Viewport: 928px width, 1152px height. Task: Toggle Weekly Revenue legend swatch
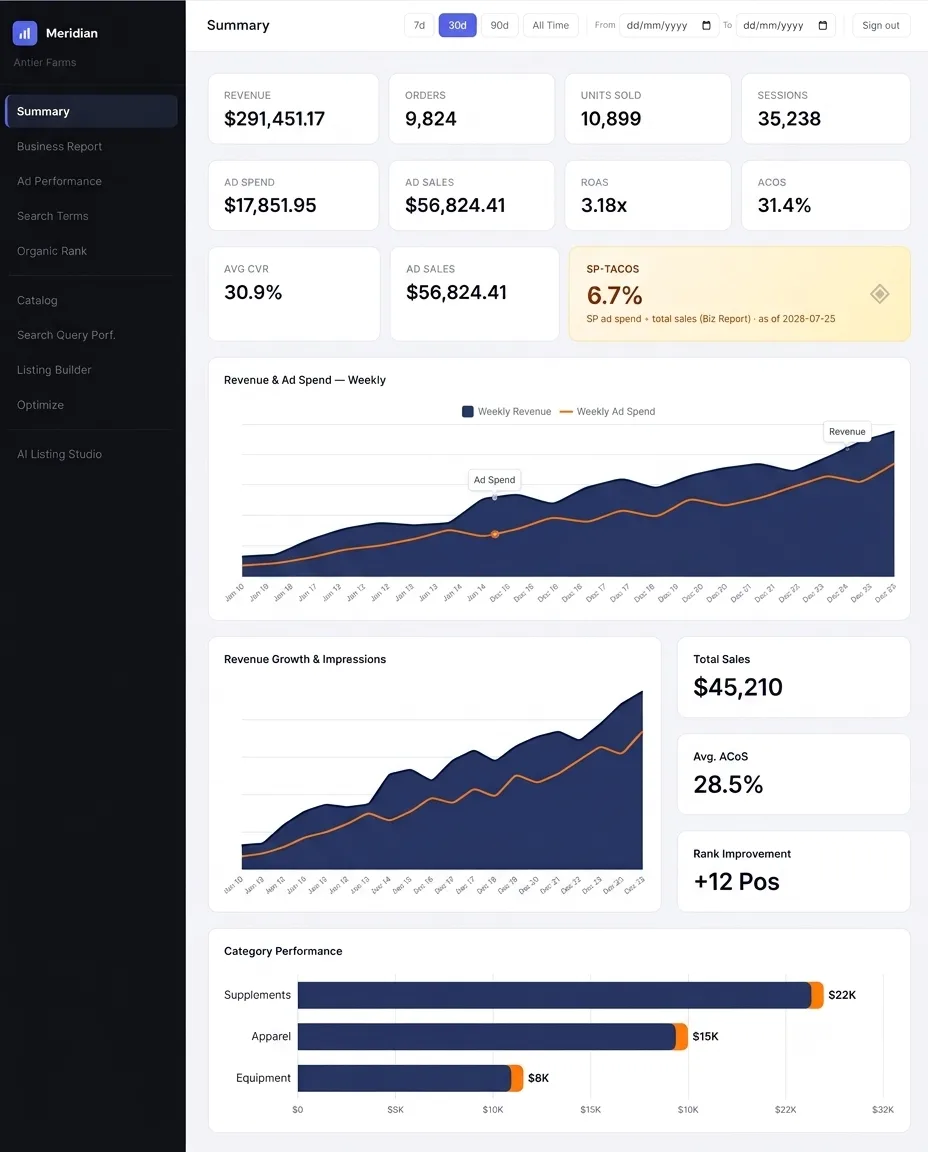[x=467, y=411]
